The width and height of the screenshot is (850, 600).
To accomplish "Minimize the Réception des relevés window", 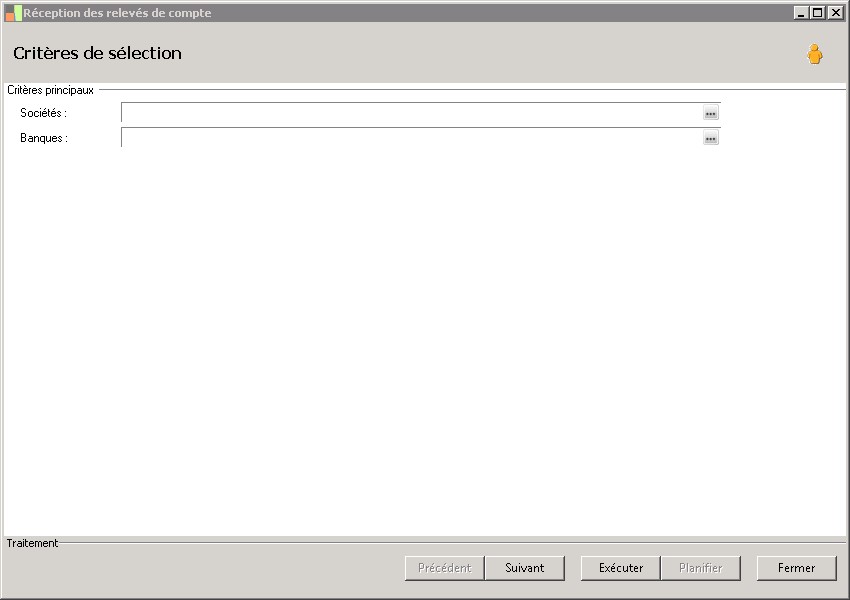I will pos(801,13).
